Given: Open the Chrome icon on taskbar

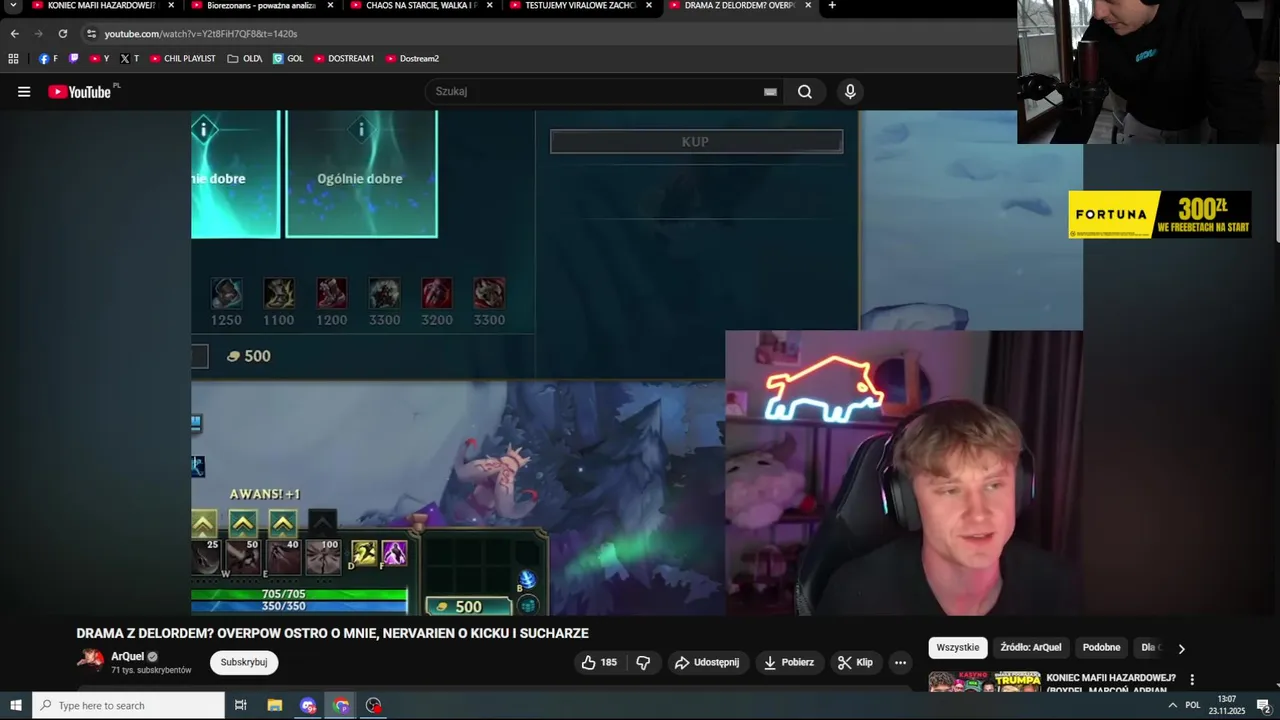Looking at the screenshot, I should click(342, 706).
